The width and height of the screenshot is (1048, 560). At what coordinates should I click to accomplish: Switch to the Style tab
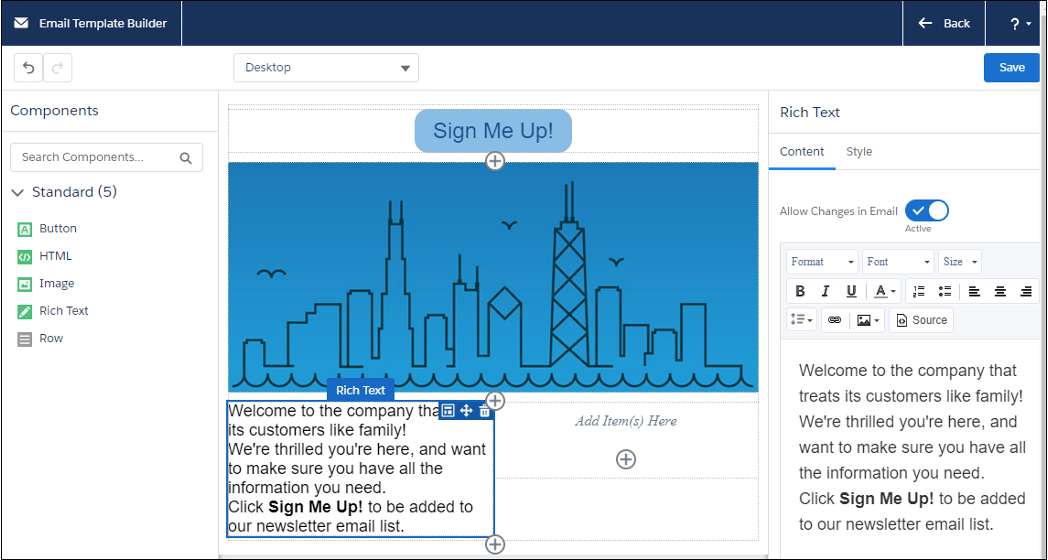(x=859, y=152)
